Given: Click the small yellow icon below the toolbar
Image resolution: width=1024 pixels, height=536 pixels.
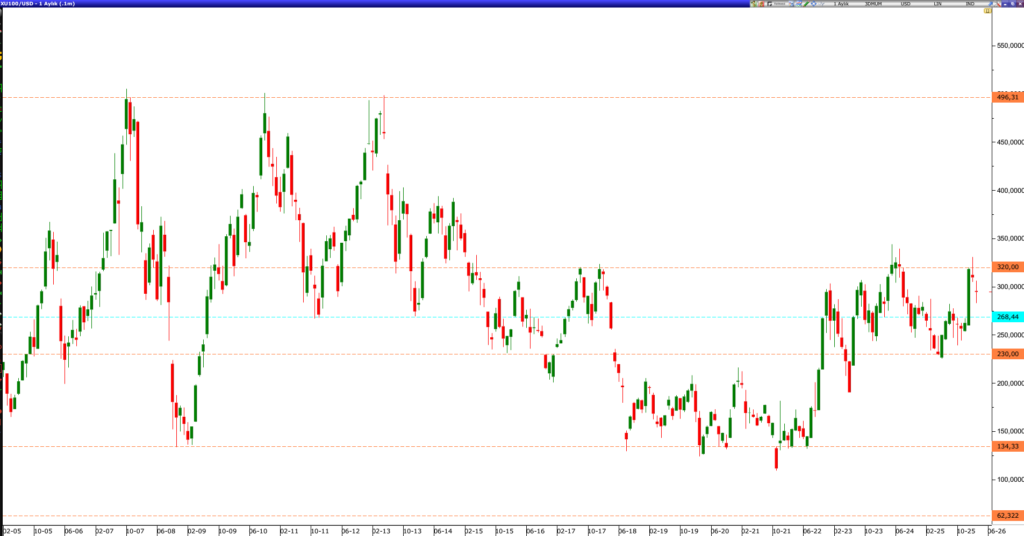Looking at the screenshot, I should click(x=987, y=11).
